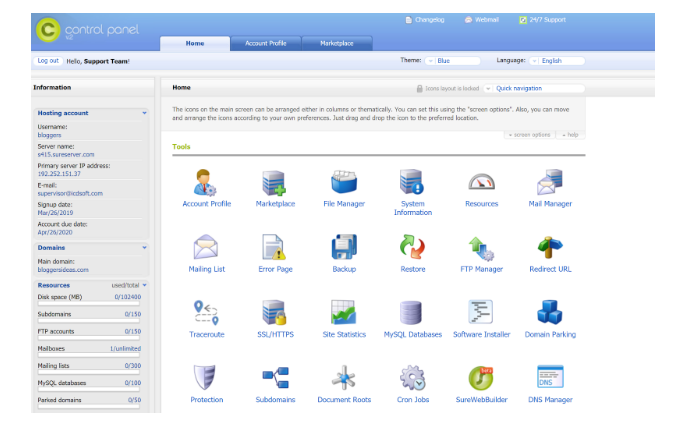Open the Software Installer icon

(480, 312)
